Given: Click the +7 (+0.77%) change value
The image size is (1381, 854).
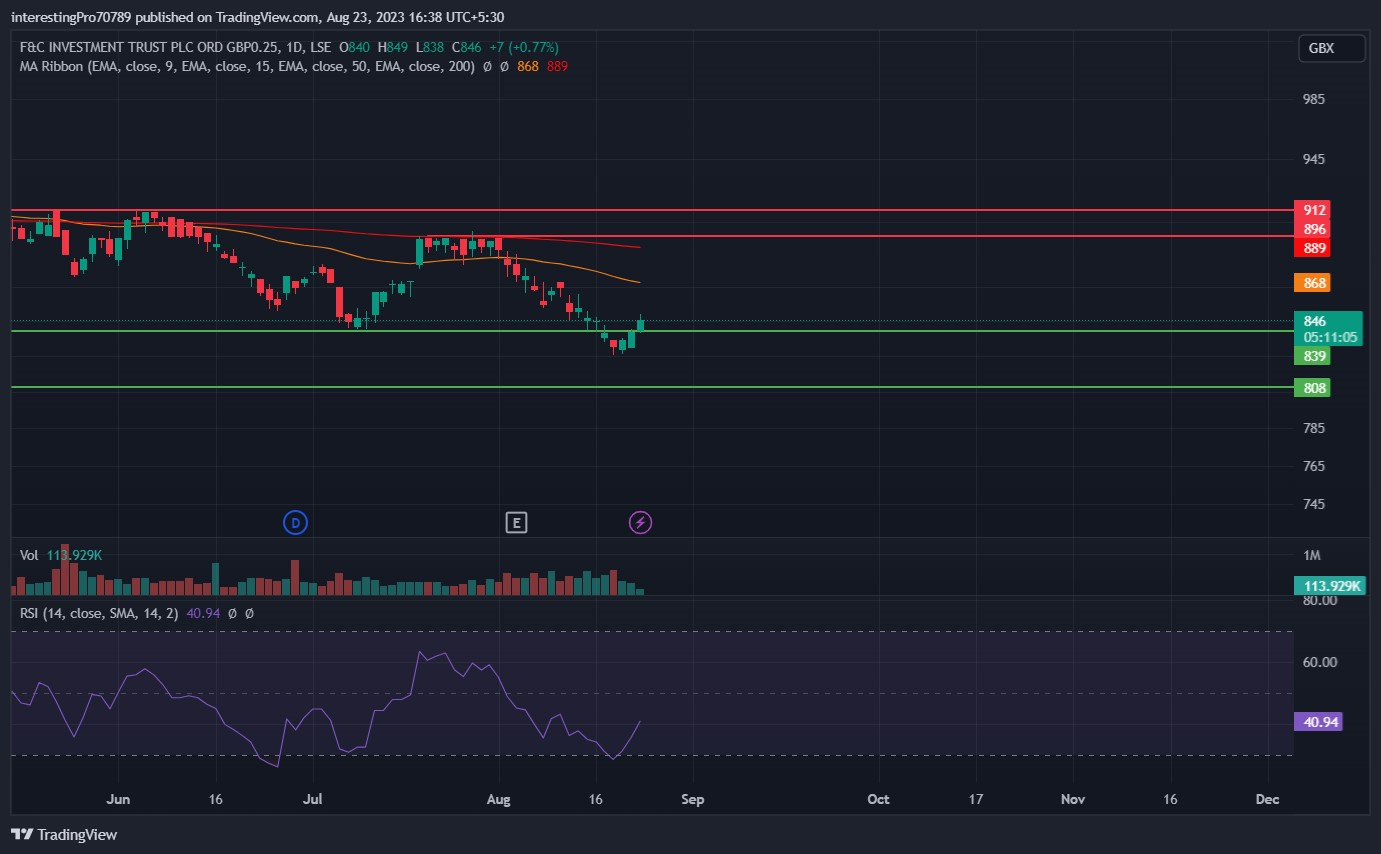Looking at the screenshot, I should click(524, 47).
